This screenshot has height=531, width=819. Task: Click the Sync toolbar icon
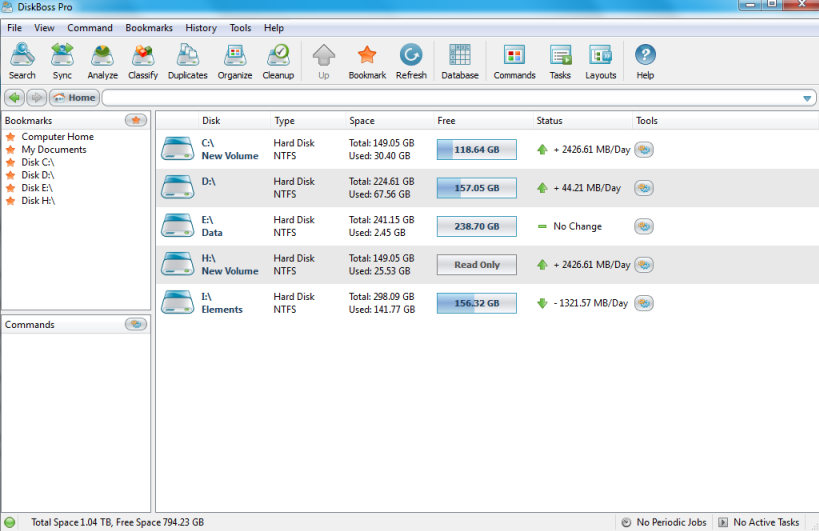[62, 62]
